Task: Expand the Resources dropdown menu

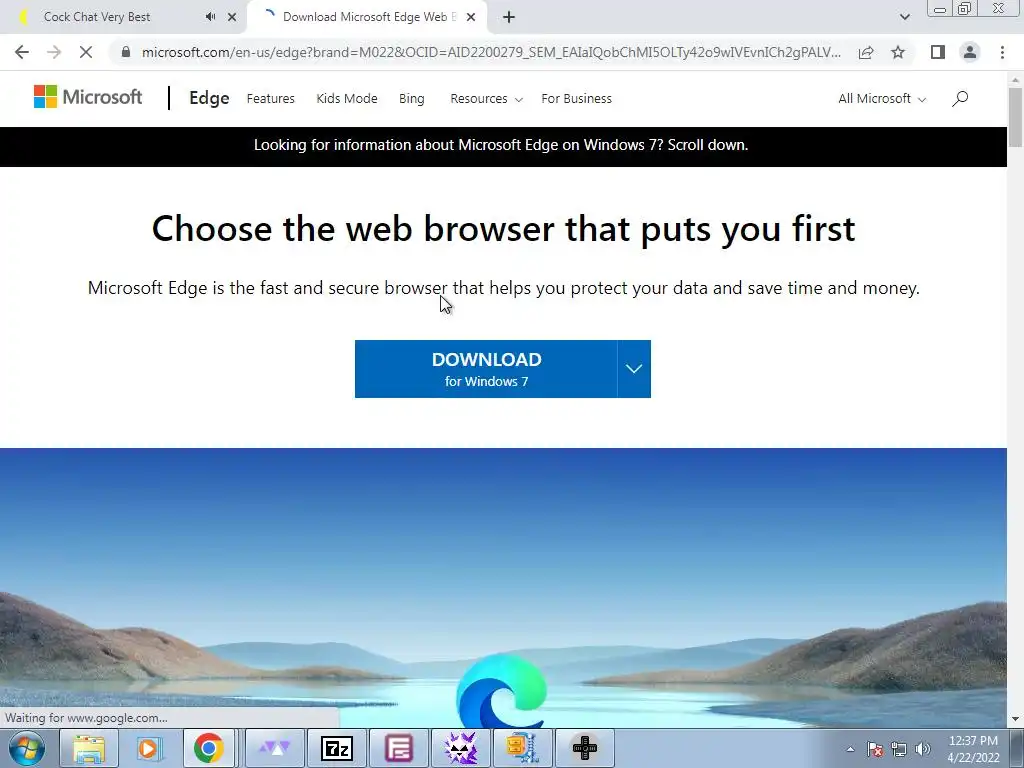Action: [x=487, y=99]
